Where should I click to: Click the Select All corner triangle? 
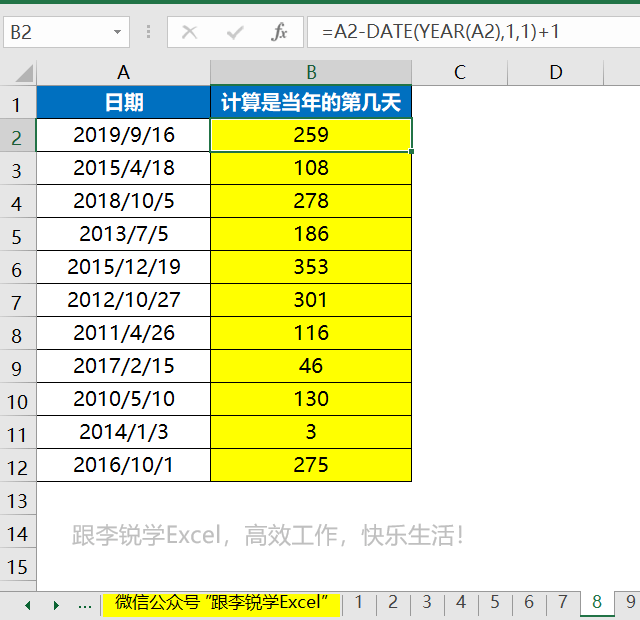coord(24,73)
